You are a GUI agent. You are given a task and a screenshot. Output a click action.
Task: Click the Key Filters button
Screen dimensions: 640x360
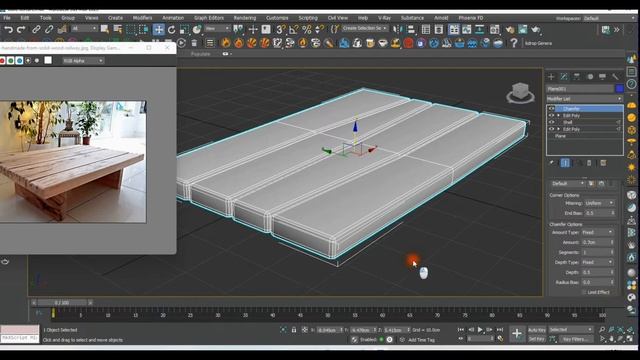(575, 339)
